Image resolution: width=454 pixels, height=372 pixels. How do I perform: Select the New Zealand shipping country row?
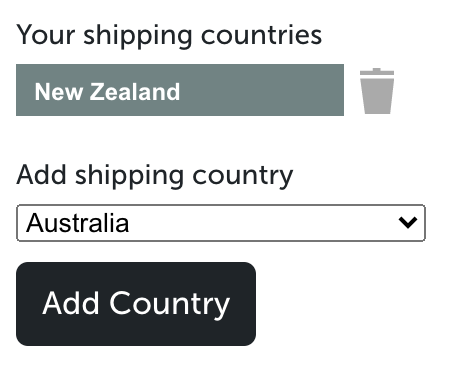pyautogui.click(x=180, y=90)
